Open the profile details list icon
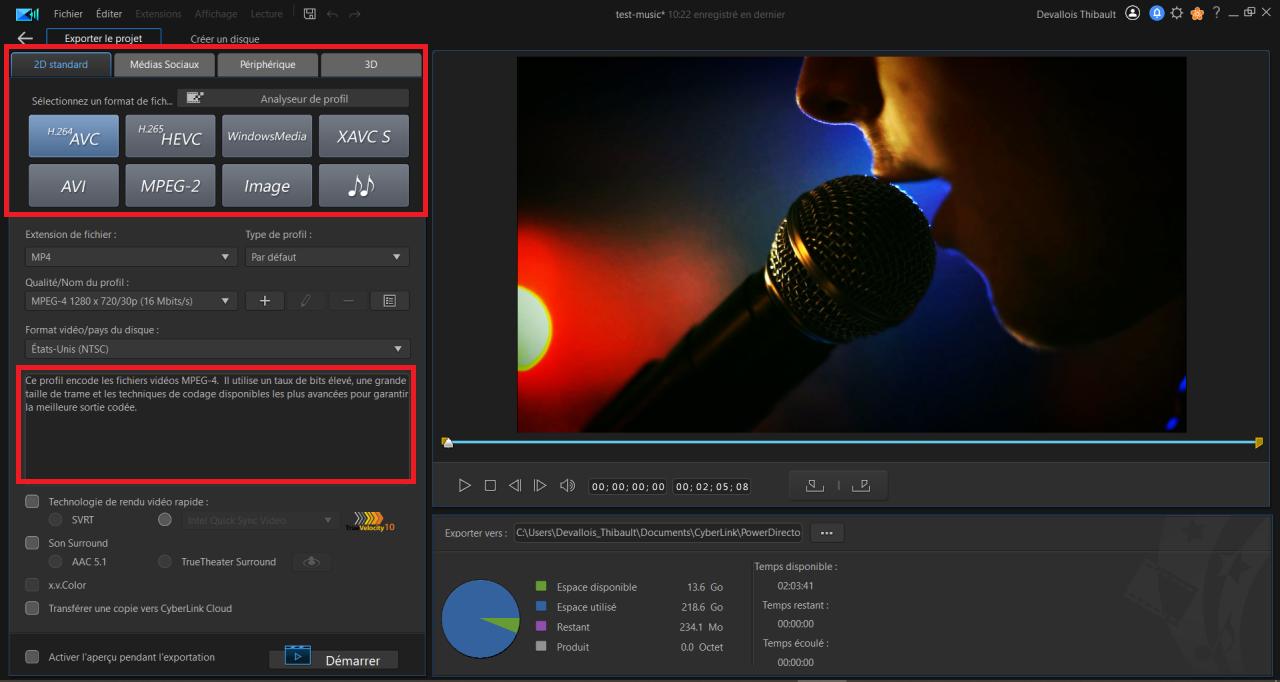The height and width of the screenshot is (682, 1280). [x=390, y=301]
